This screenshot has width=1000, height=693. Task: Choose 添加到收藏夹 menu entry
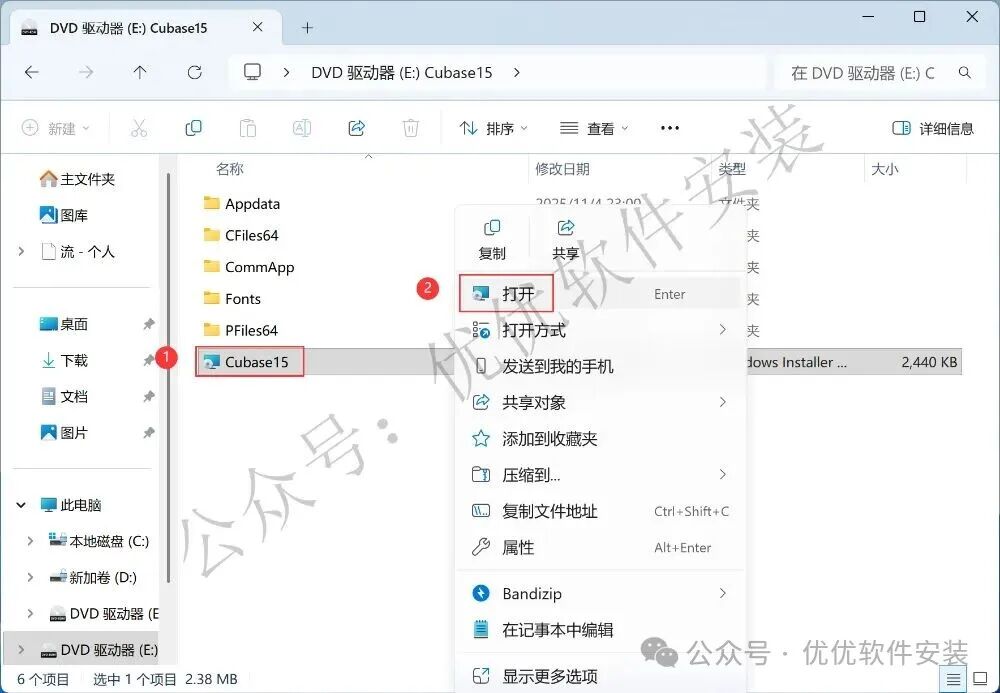[x=600, y=439]
